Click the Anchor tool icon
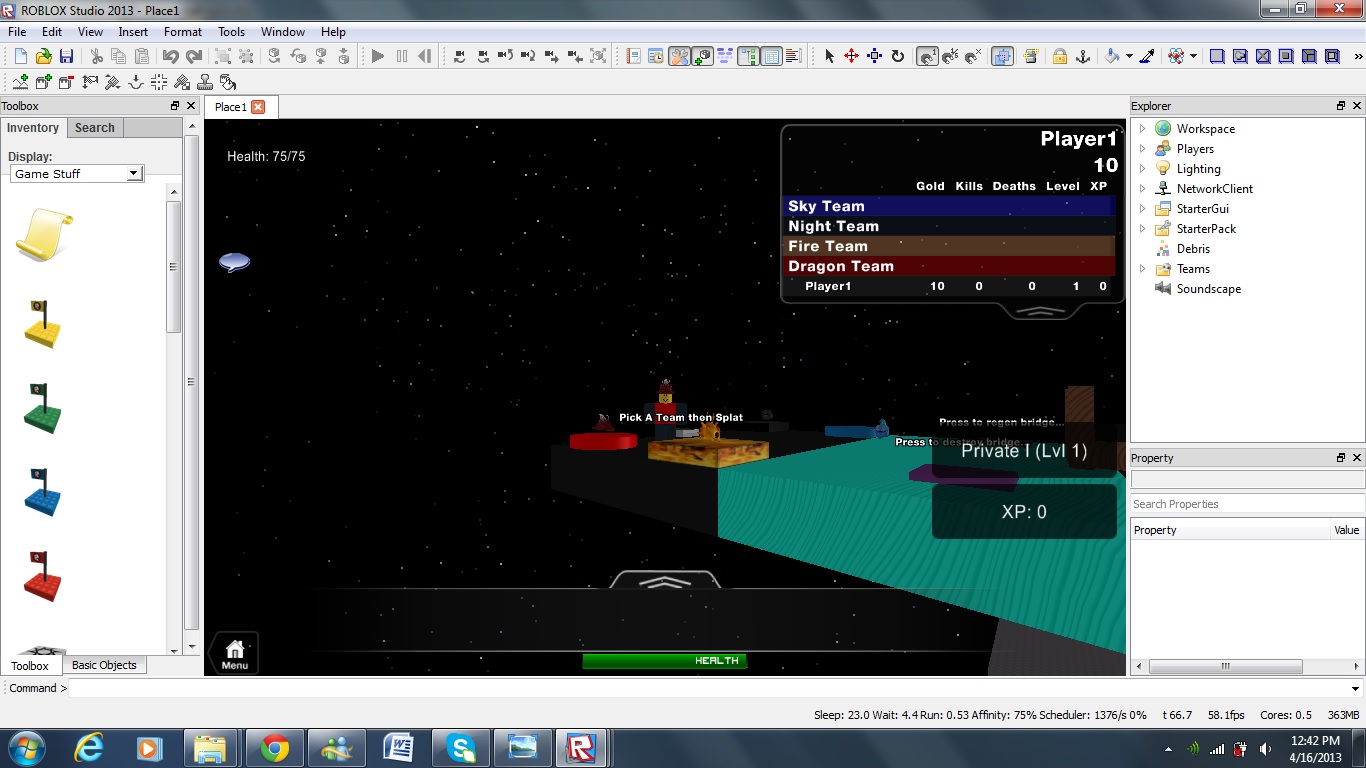Image resolution: width=1366 pixels, height=768 pixels. 1082,56
